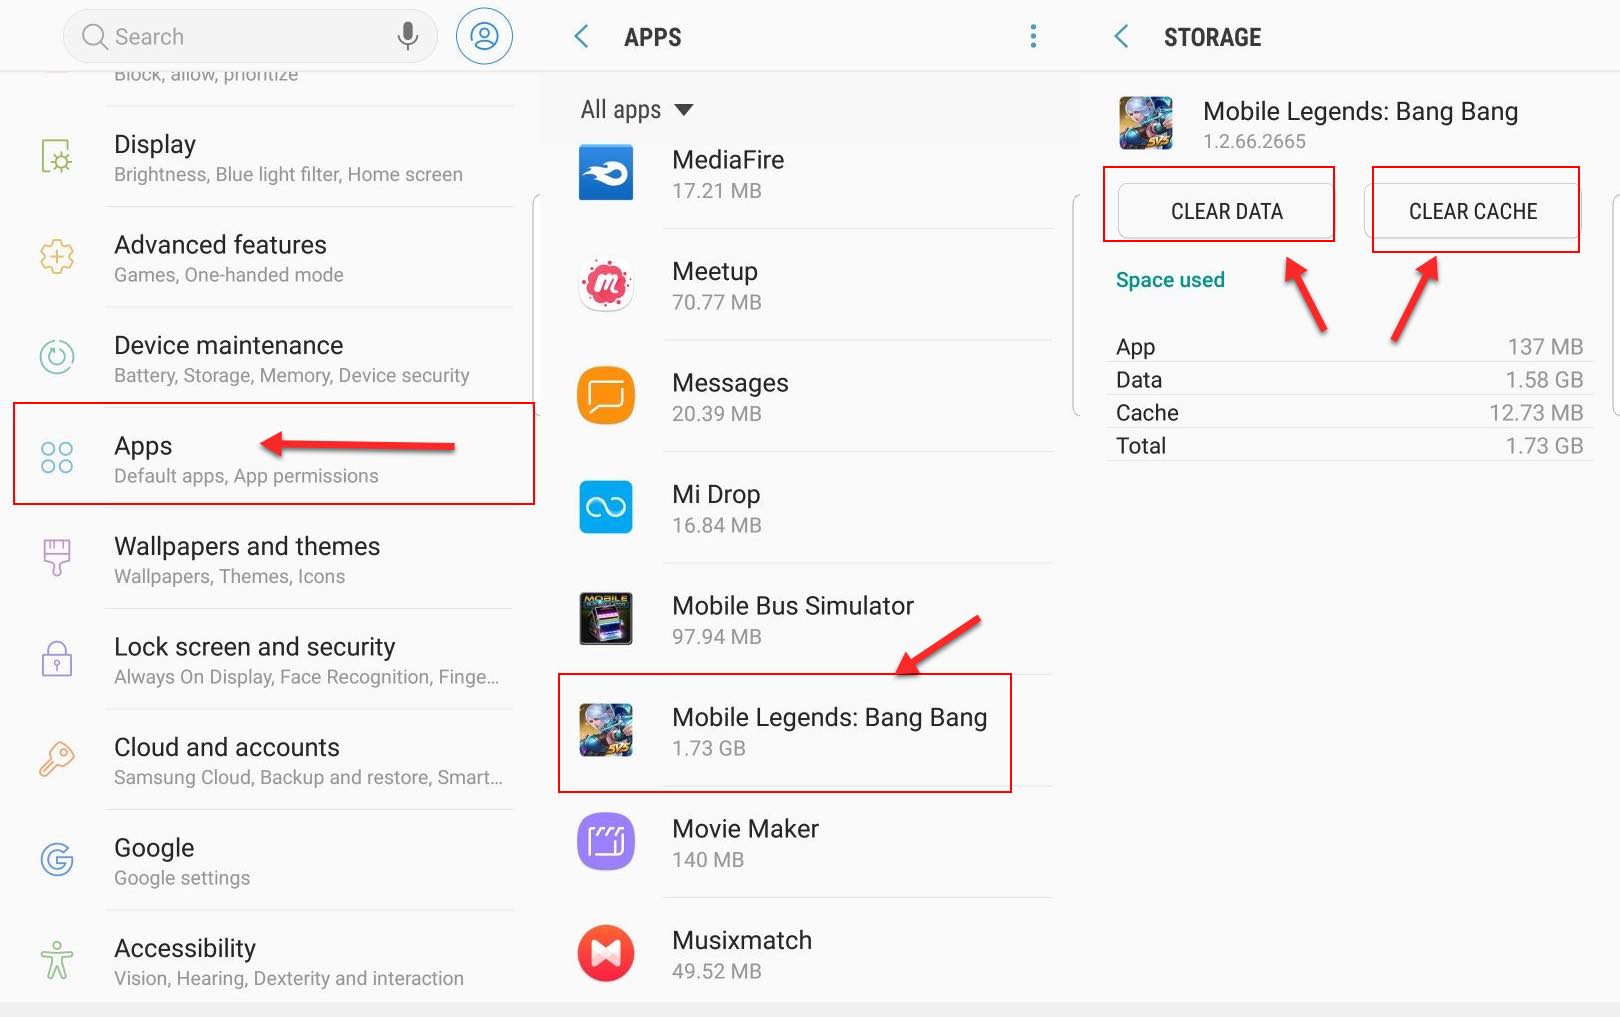Image resolution: width=1620 pixels, height=1017 pixels.
Task: Click the magnifier icon in Search bar
Action: click(x=95, y=37)
